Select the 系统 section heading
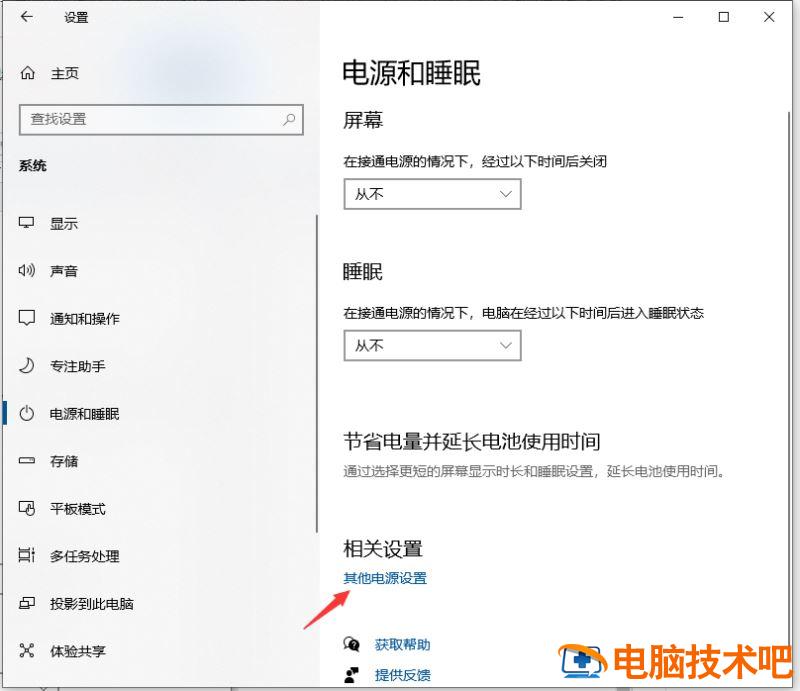800x691 pixels. [33, 165]
